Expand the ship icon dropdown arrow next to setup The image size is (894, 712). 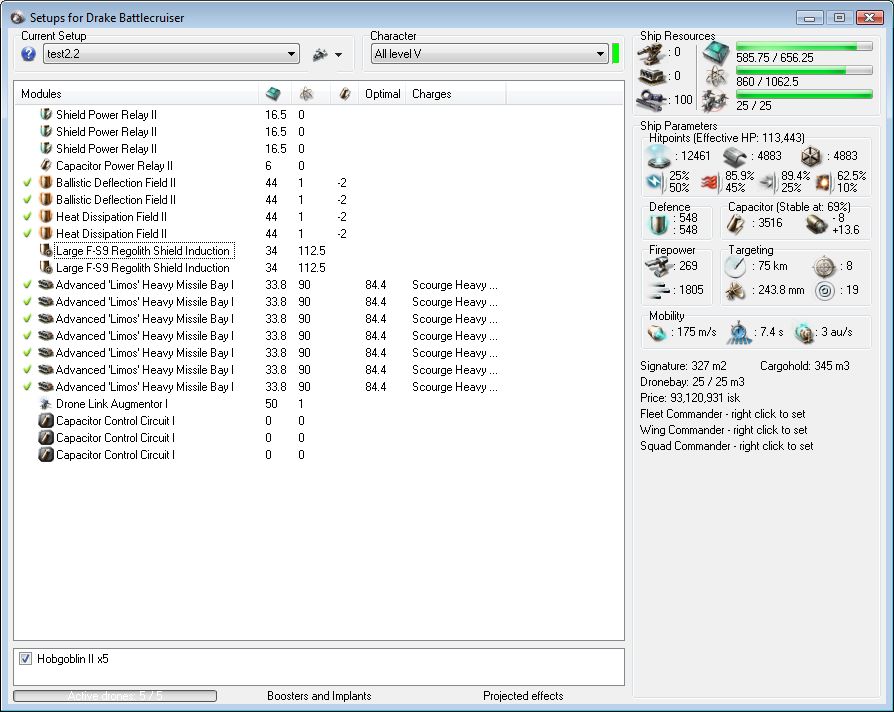[x=339, y=55]
